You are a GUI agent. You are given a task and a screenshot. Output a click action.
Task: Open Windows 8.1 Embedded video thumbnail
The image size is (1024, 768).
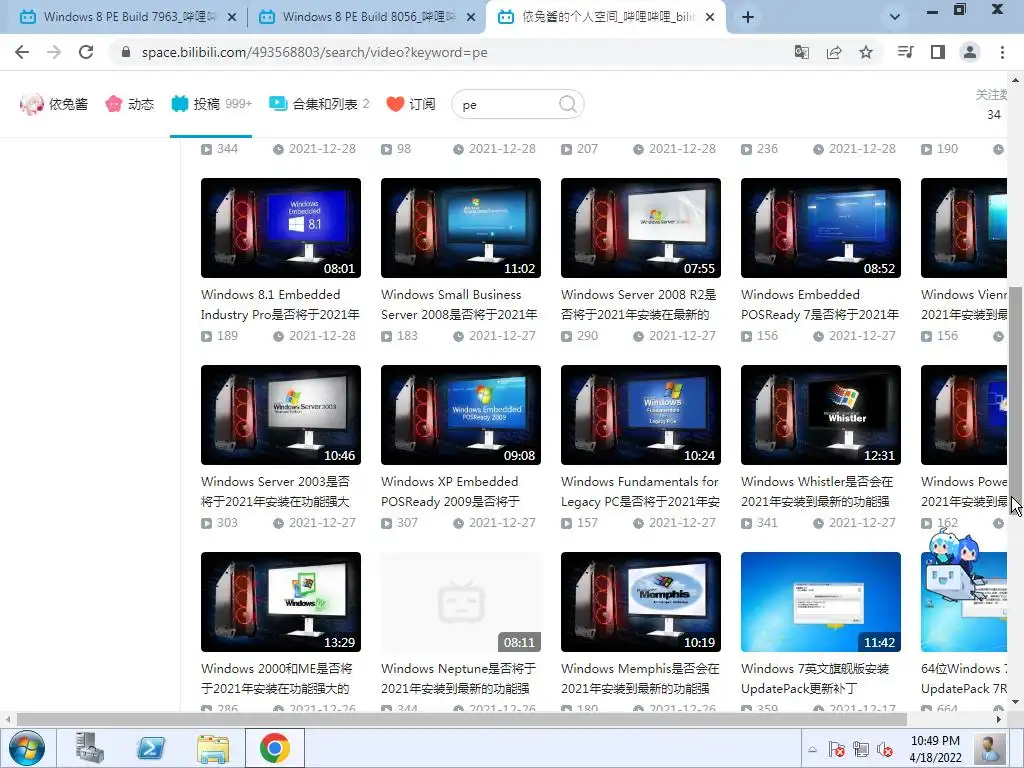281,228
